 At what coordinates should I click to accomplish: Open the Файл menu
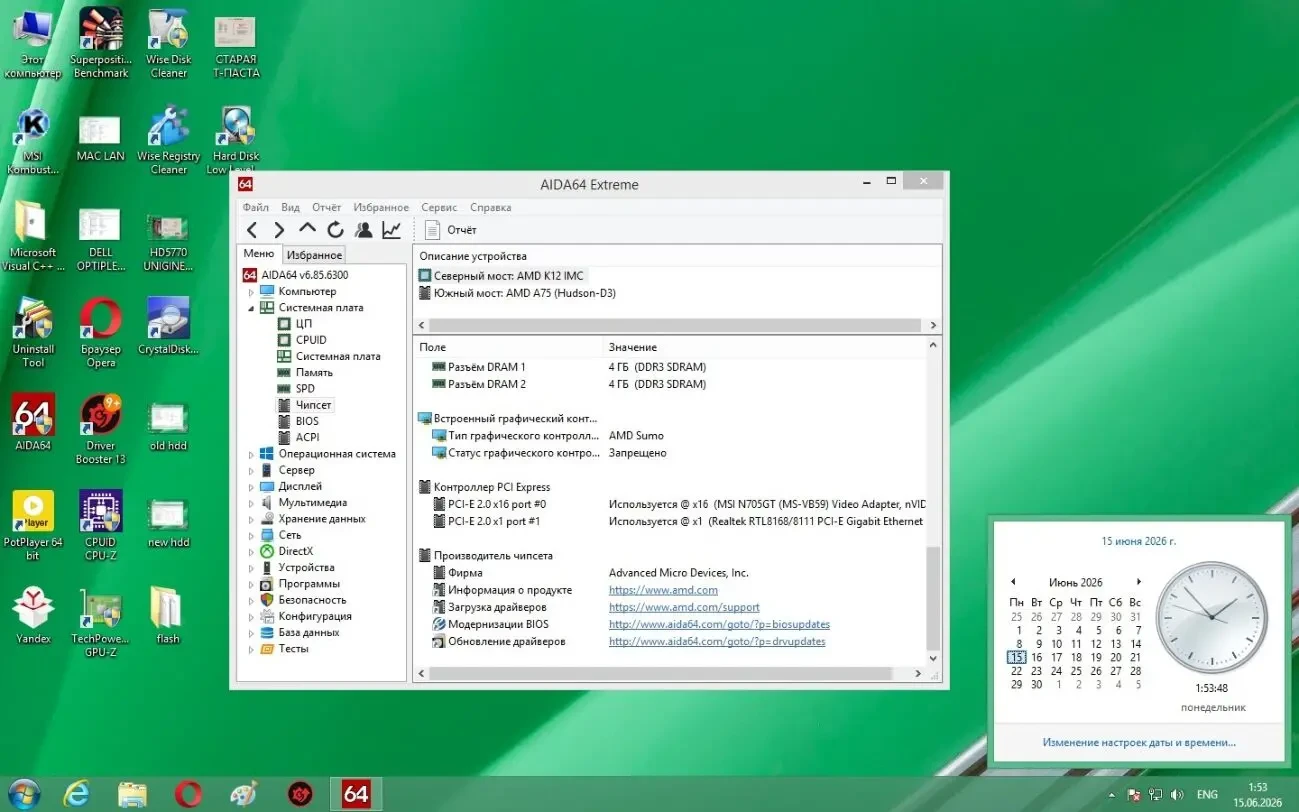pyautogui.click(x=255, y=207)
